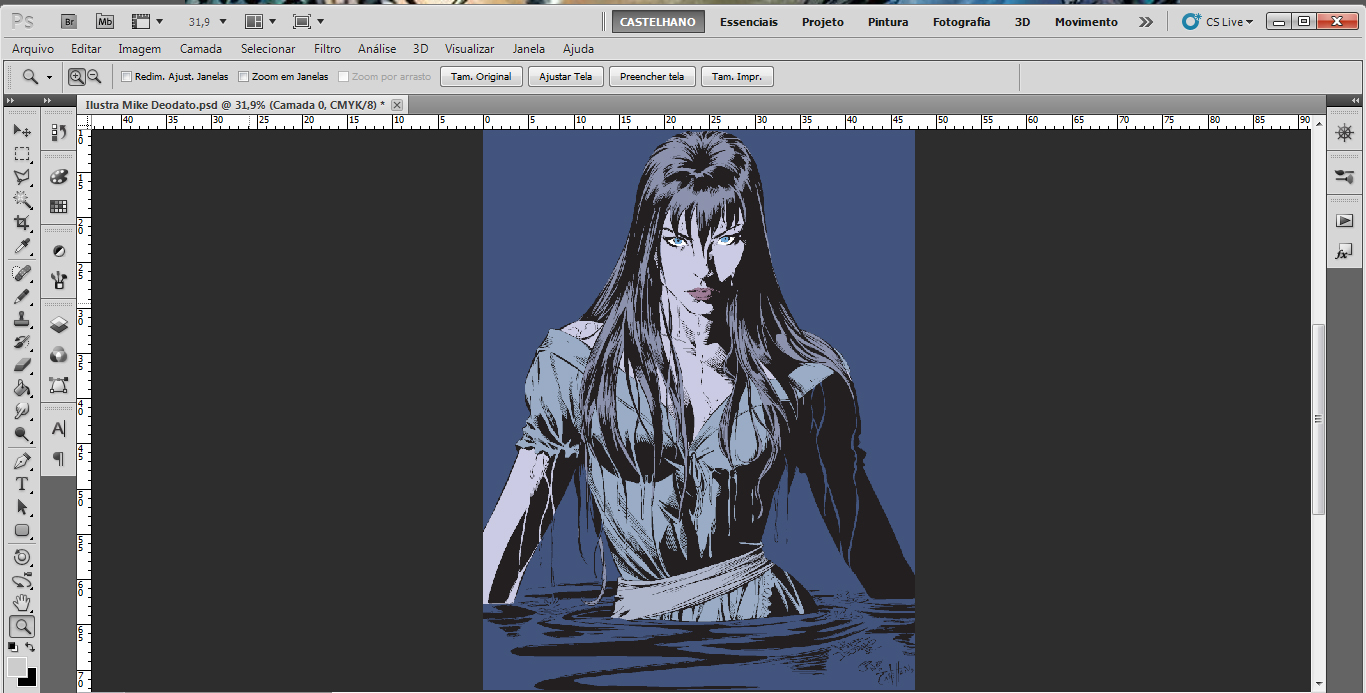The image size is (1366, 693).
Task: Choose Zoom Out magnifier mode
Action: 94,76
